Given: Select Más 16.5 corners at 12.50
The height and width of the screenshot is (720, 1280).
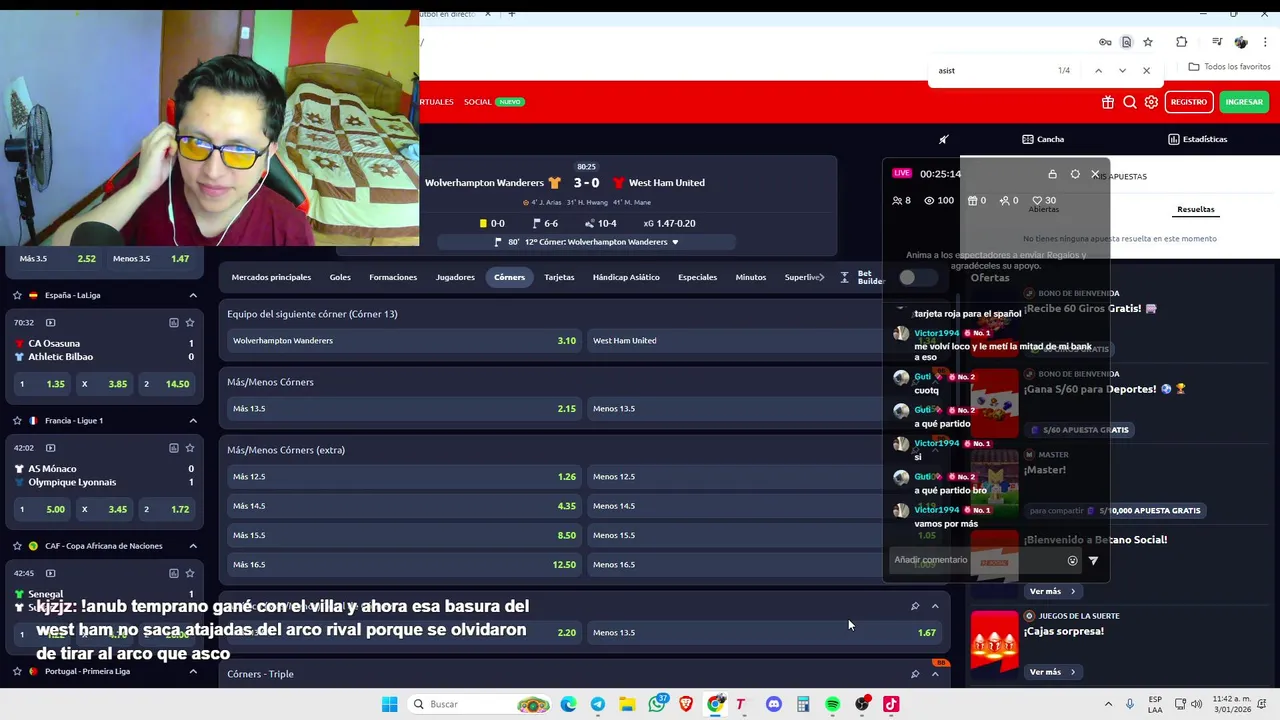Looking at the screenshot, I should tap(404, 565).
